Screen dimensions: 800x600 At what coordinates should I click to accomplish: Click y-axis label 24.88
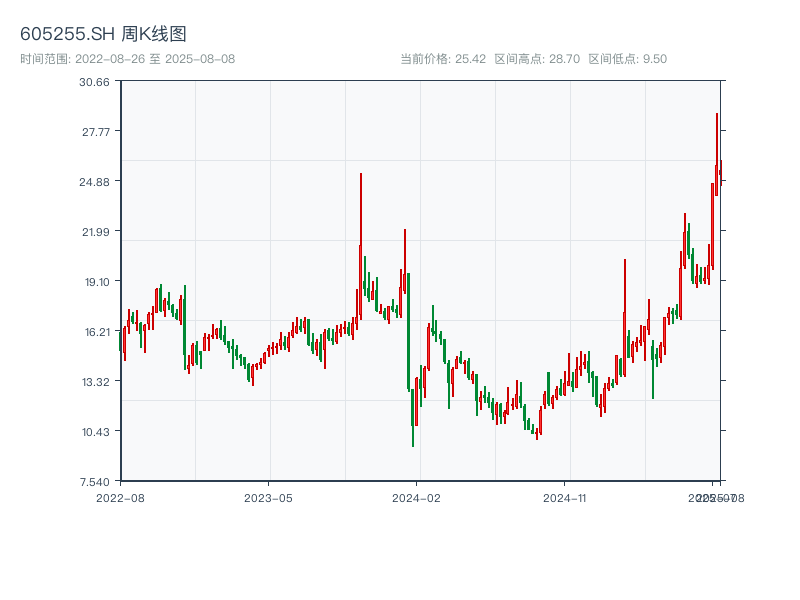(x=94, y=182)
